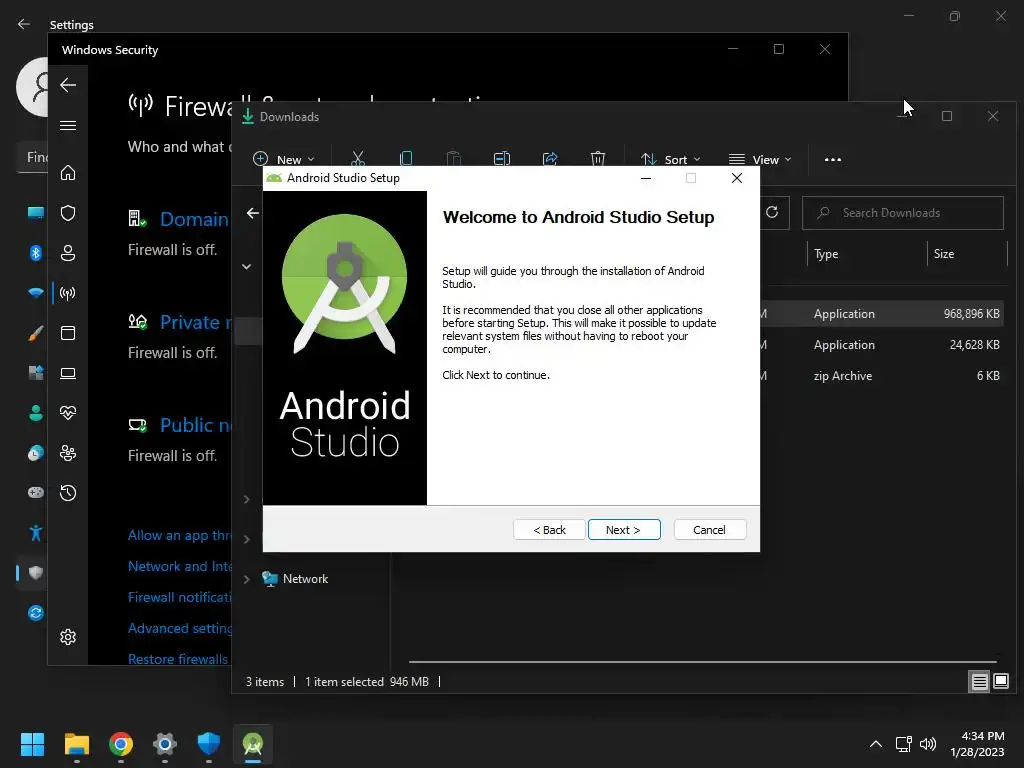1024x768 pixels.
Task: Click Allow an app through firewall link
Action: point(180,536)
